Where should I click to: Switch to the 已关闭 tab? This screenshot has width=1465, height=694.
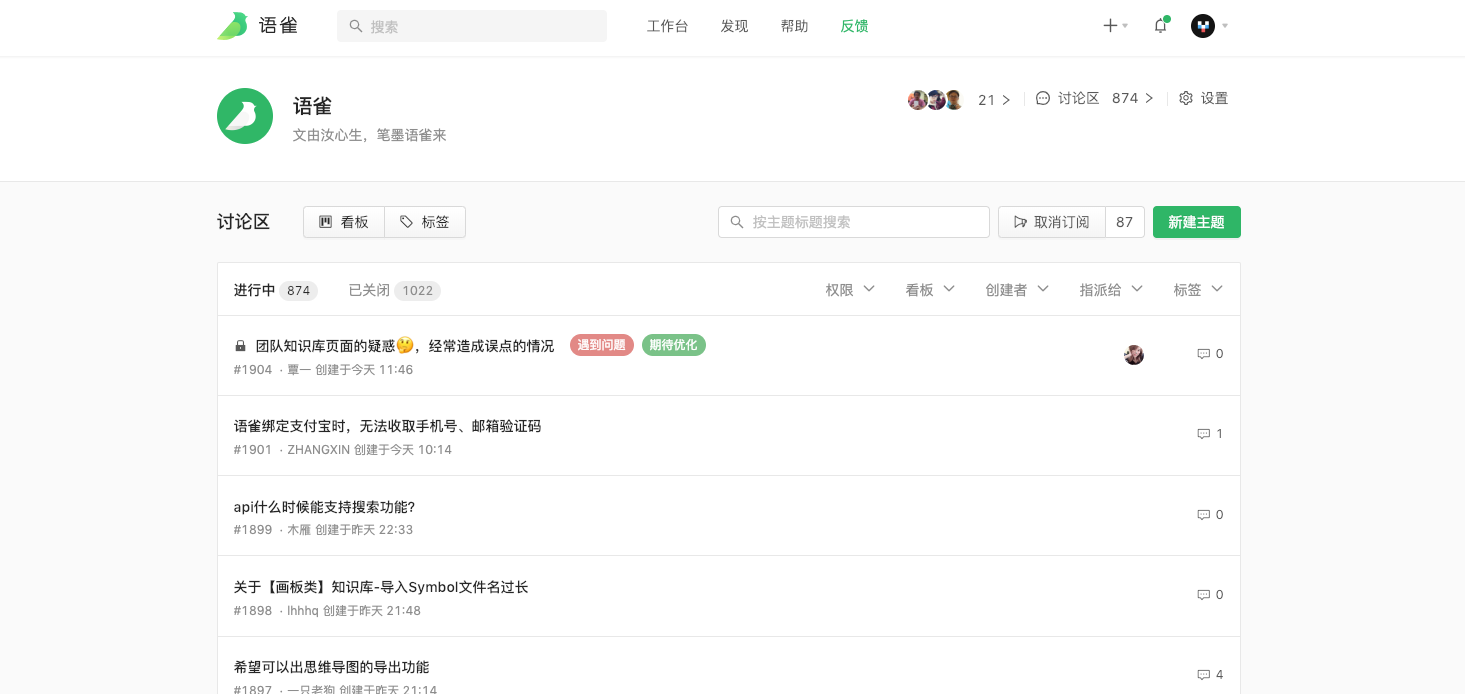click(367, 290)
